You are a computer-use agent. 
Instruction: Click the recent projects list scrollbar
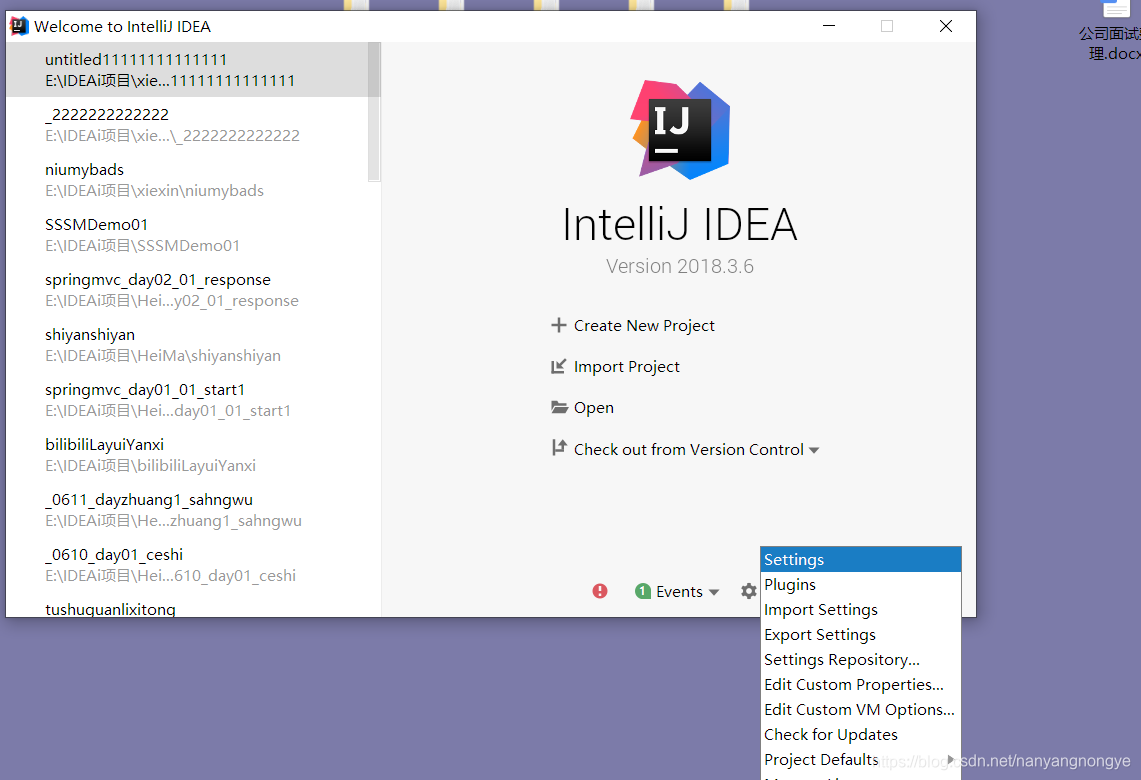374,111
